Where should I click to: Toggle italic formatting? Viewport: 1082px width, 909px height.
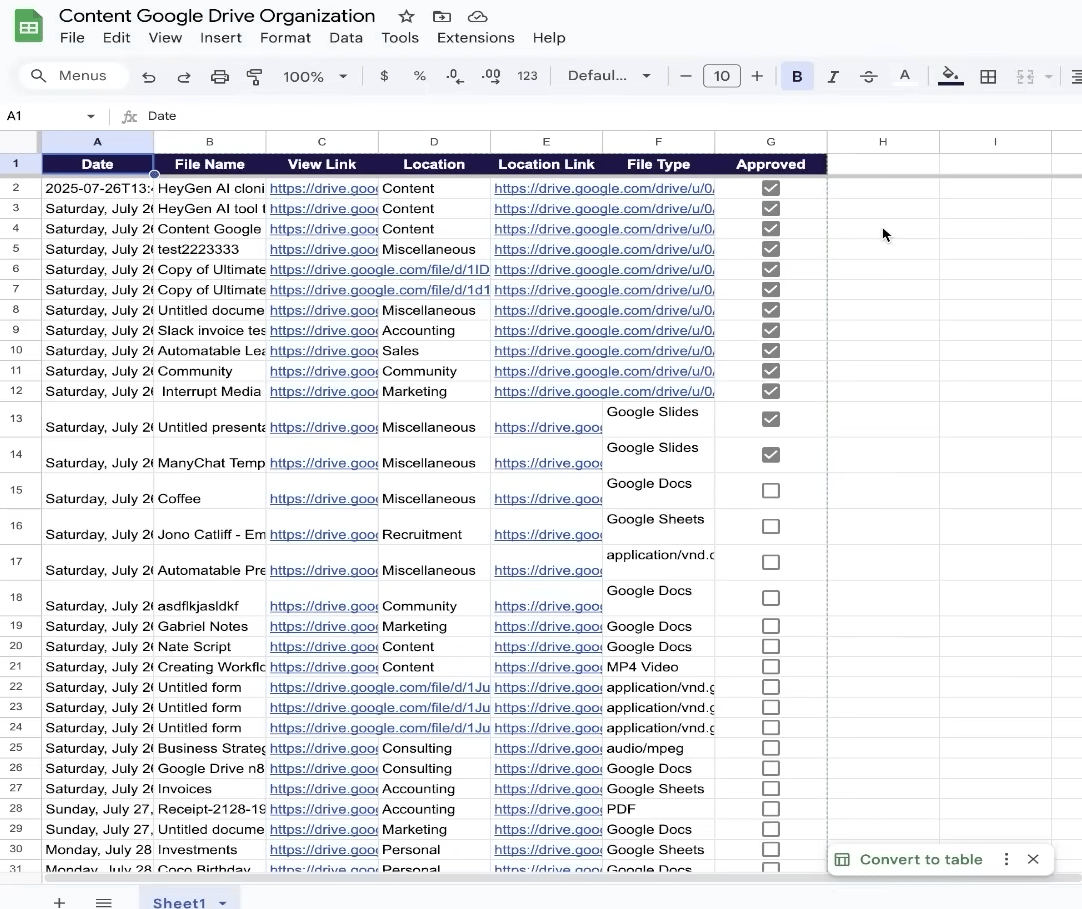point(833,77)
